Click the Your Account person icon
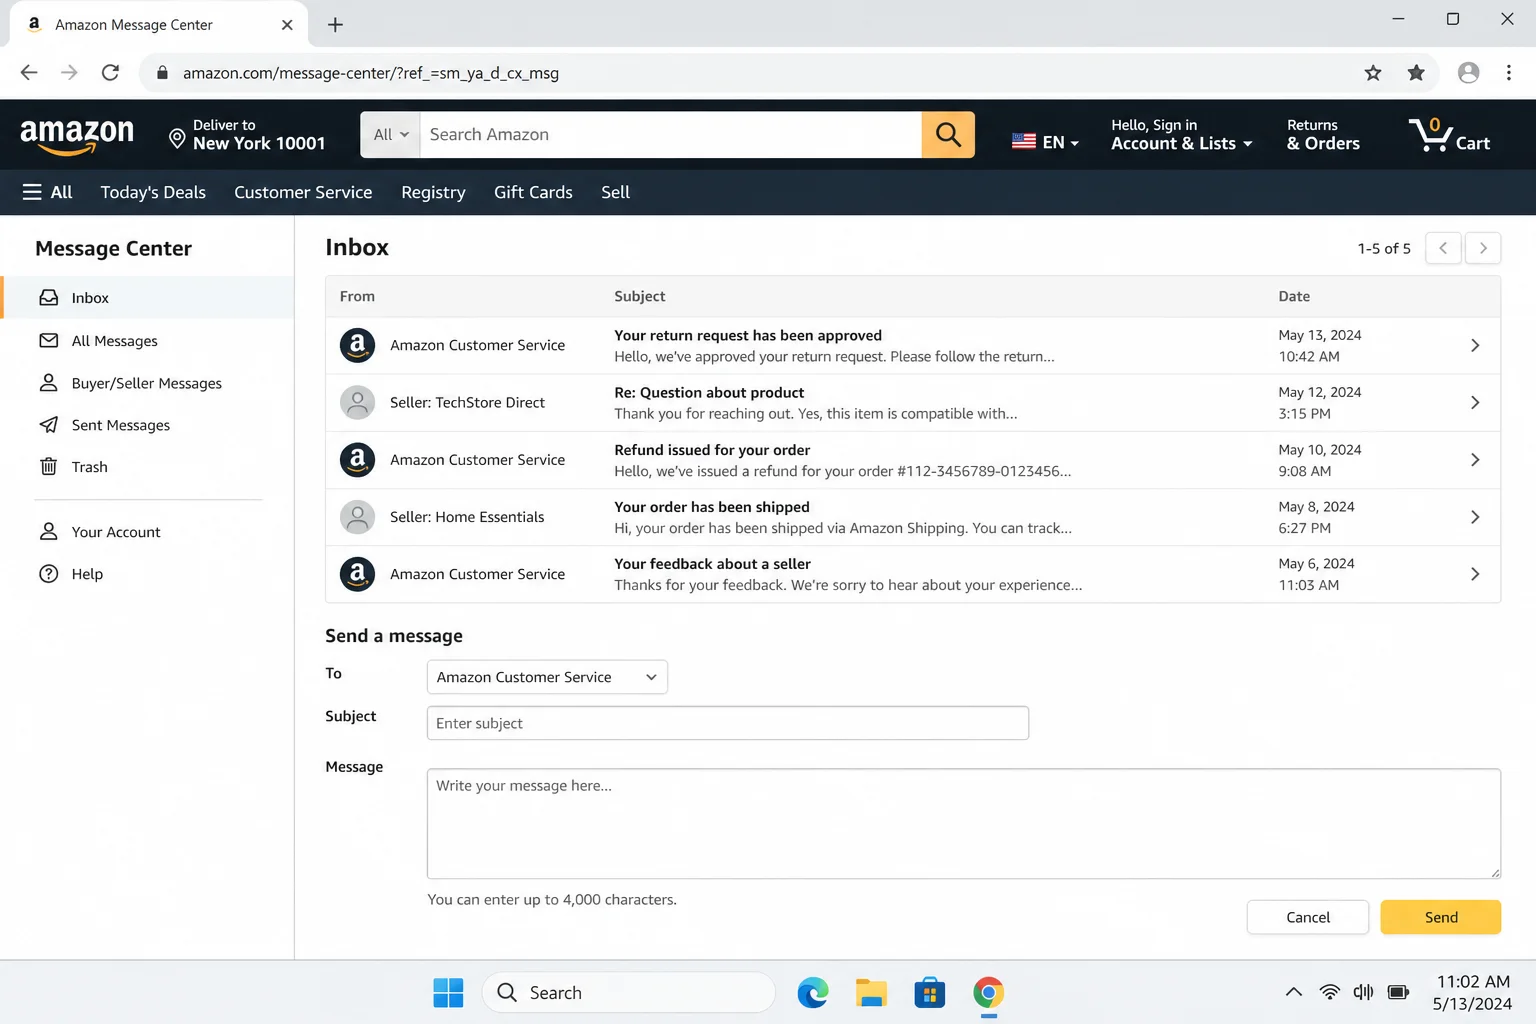The width and height of the screenshot is (1536, 1024). [48, 532]
